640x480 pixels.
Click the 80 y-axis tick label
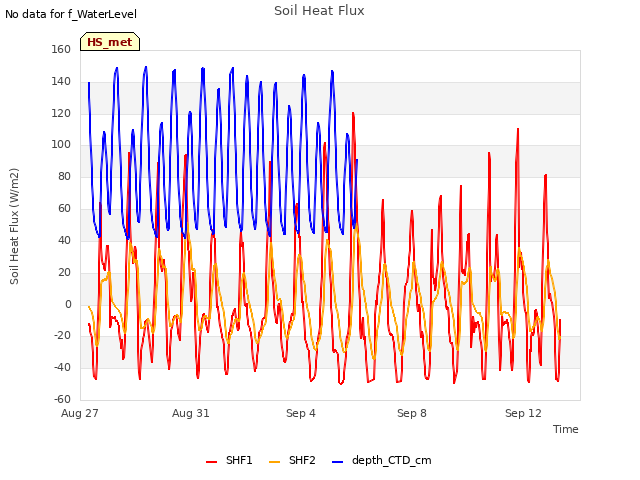(64, 176)
